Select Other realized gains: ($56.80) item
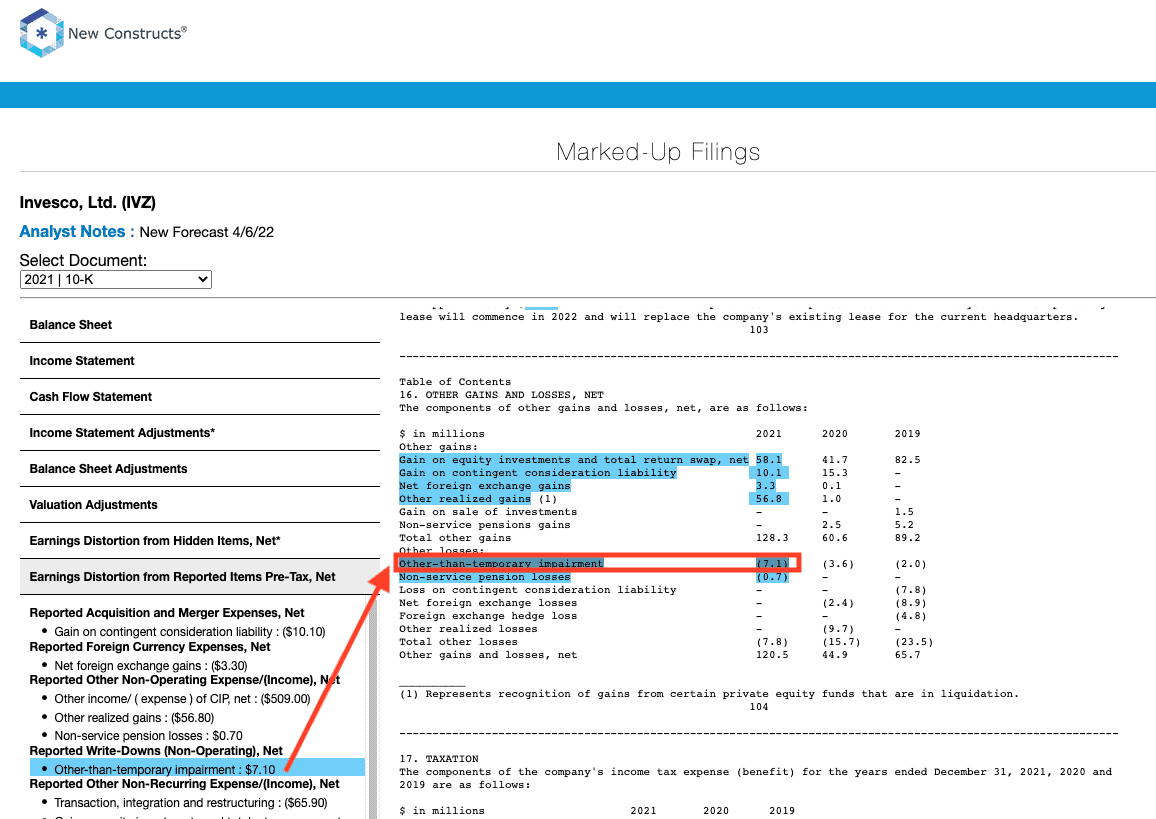This screenshot has width=1156, height=819. (x=134, y=718)
